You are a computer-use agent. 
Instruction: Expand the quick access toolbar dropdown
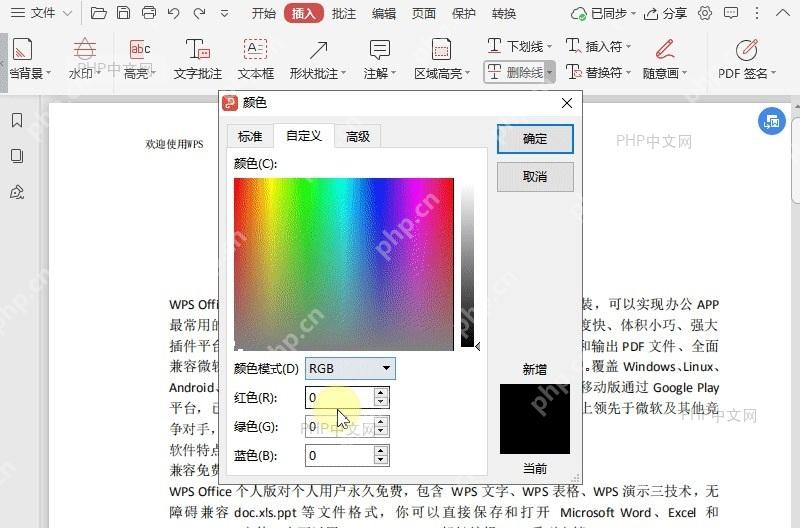coord(224,14)
